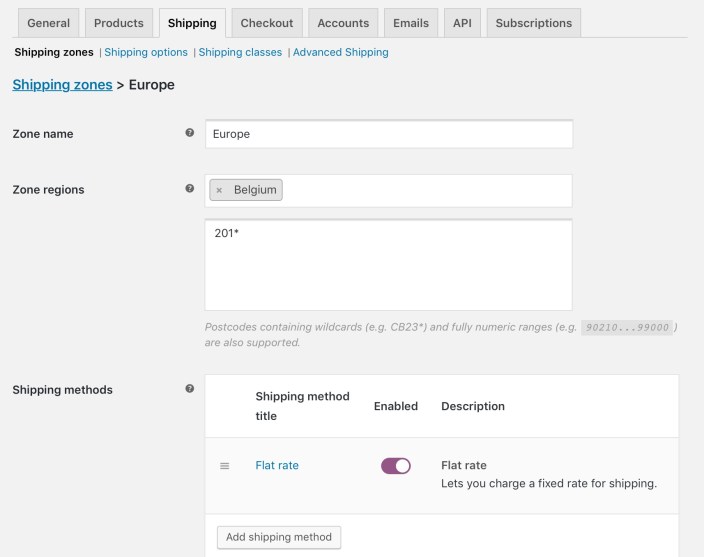The height and width of the screenshot is (557, 704).
Task: Select the Shipping settings tab
Action: click(192, 23)
